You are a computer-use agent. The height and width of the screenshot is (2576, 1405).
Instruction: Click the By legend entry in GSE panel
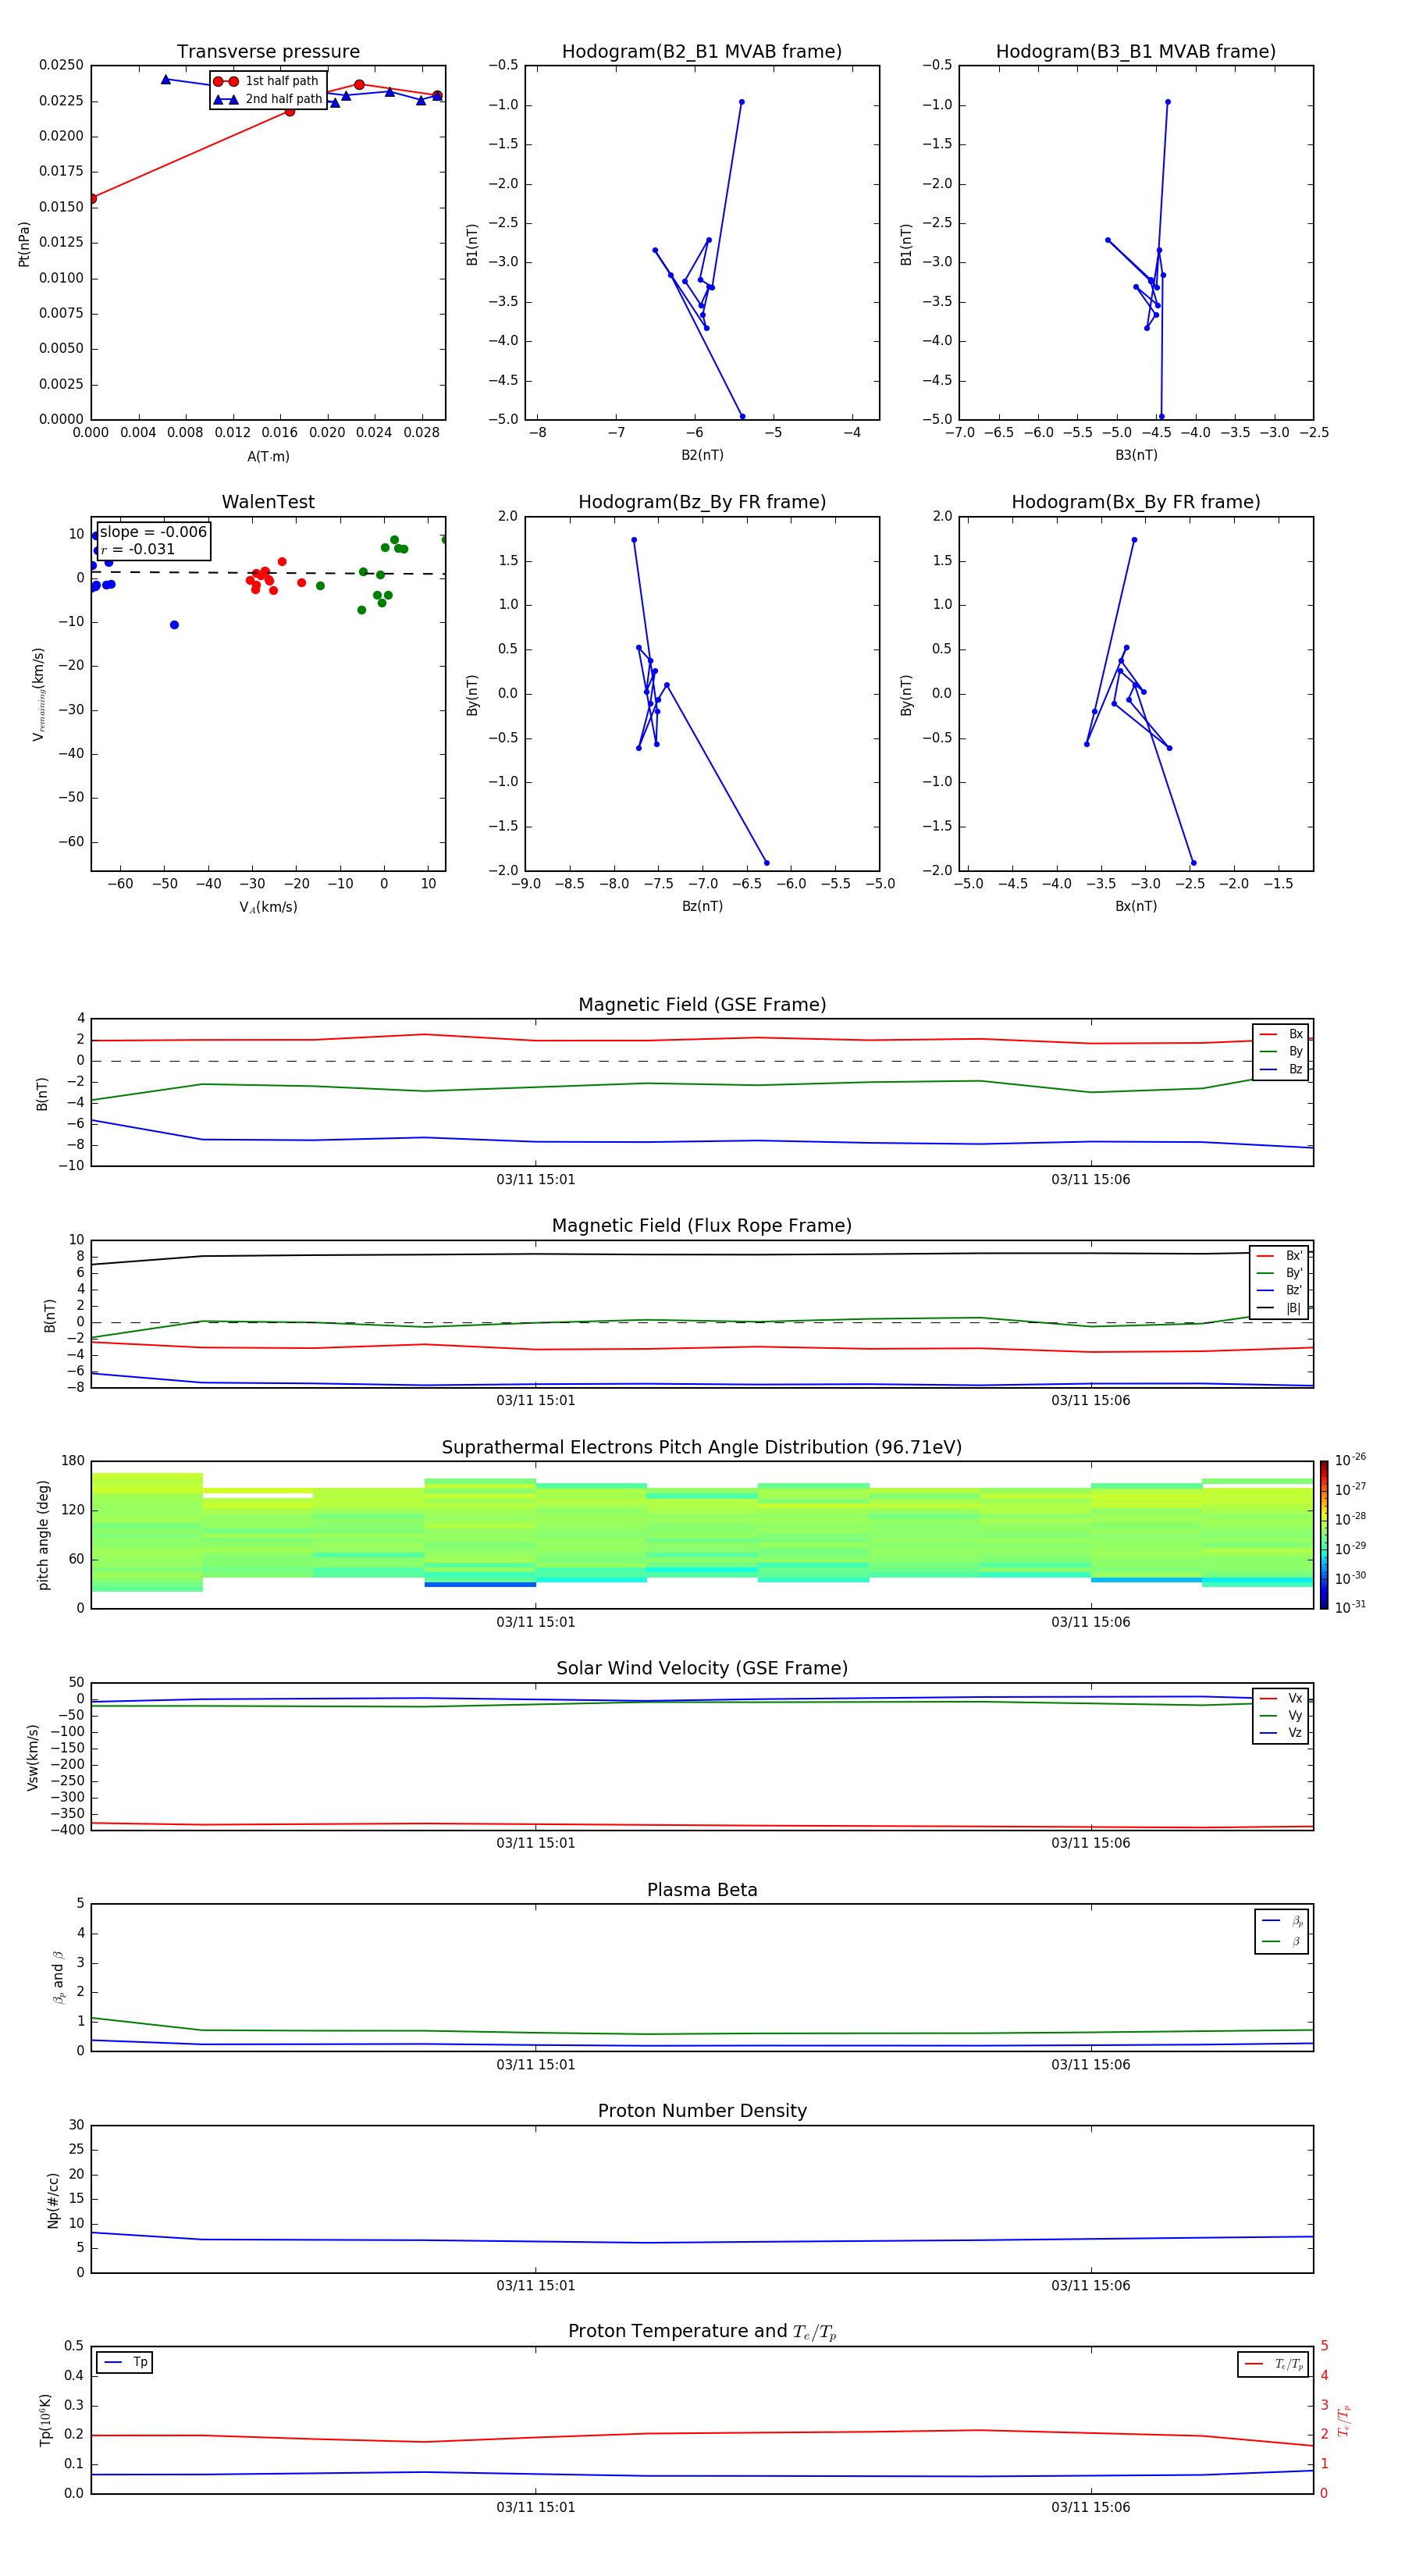[1281, 1051]
